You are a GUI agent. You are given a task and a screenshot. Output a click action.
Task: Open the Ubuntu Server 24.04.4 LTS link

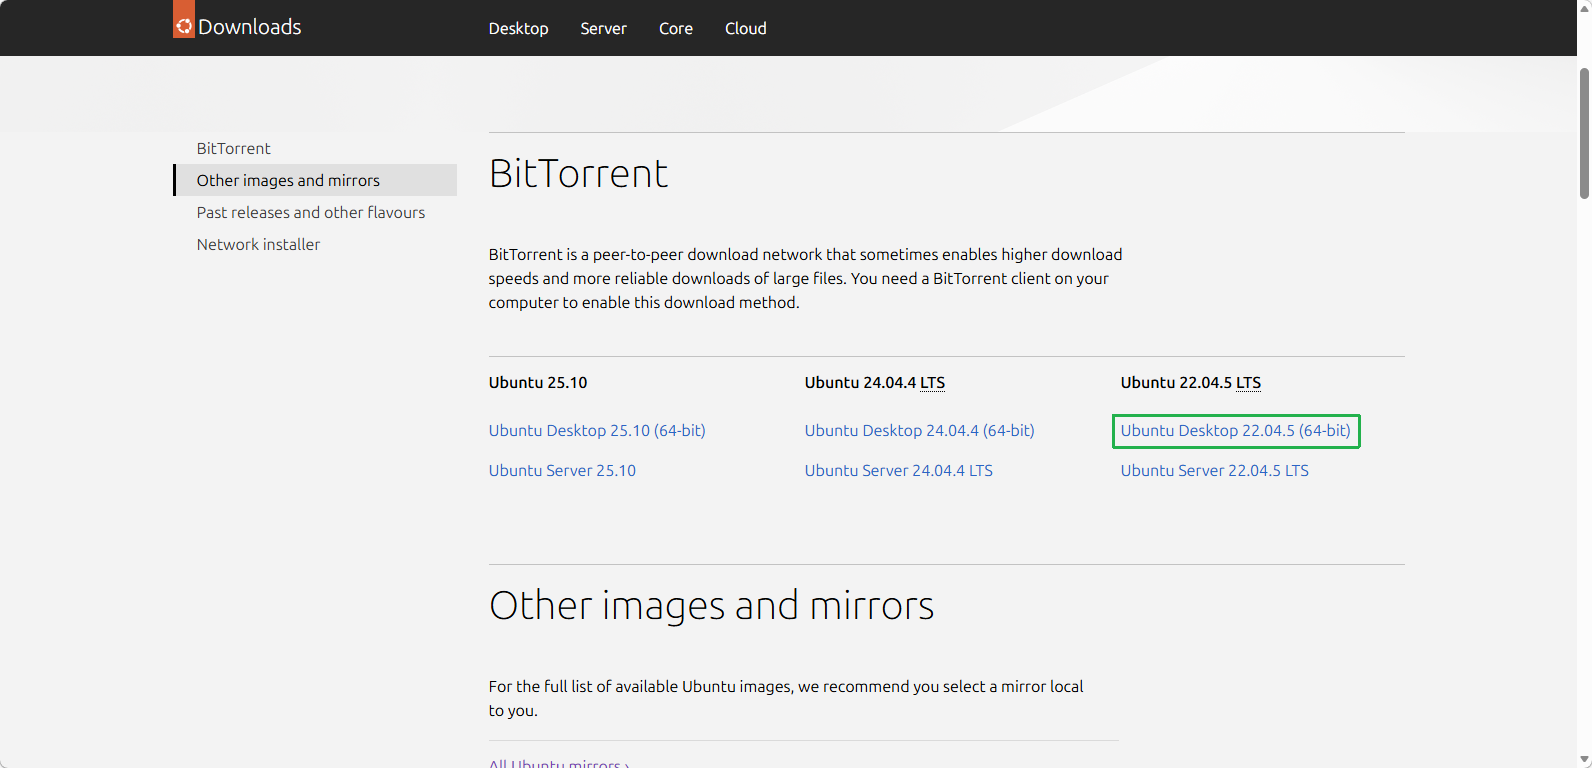[x=899, y=470]
